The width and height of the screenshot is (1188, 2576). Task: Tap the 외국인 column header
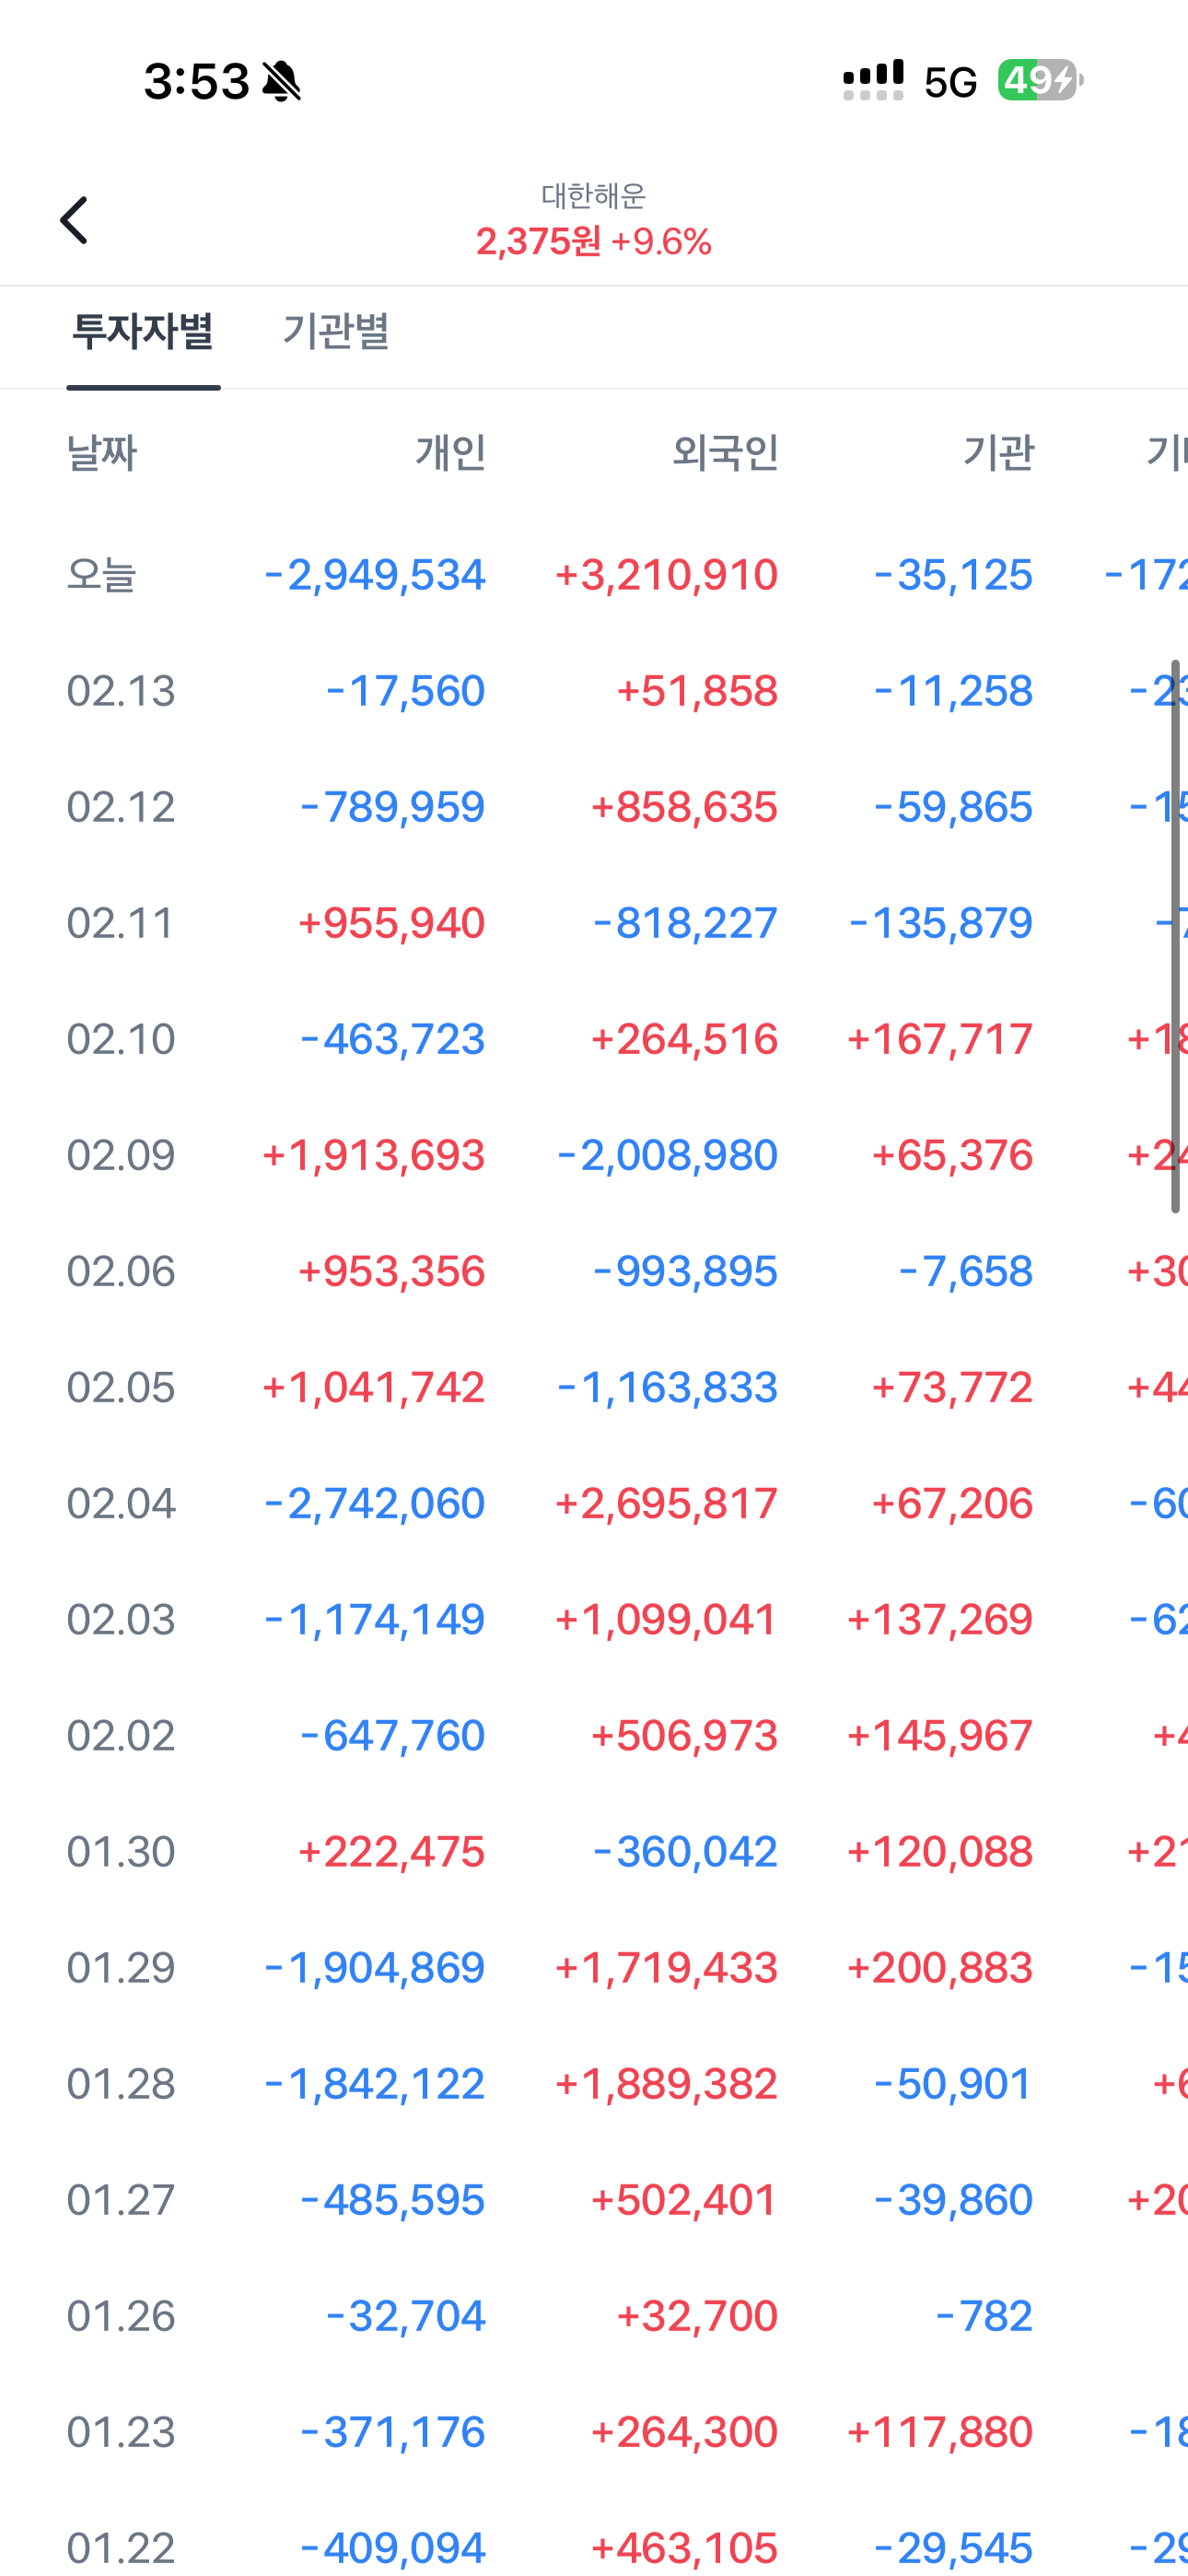click(725, 453)
